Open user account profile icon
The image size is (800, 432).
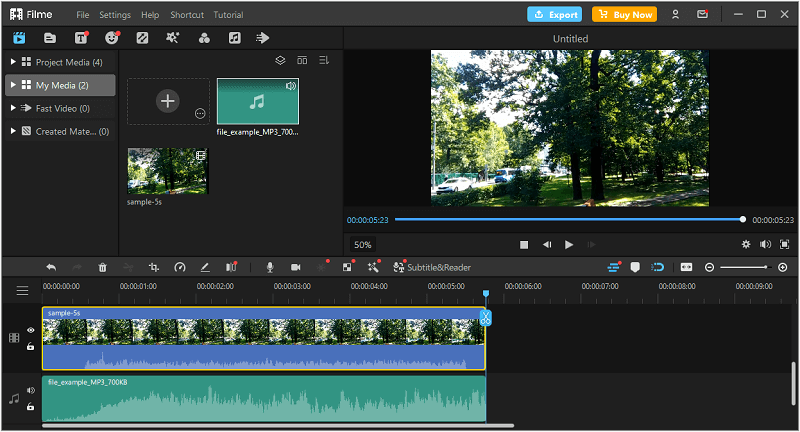676,14
